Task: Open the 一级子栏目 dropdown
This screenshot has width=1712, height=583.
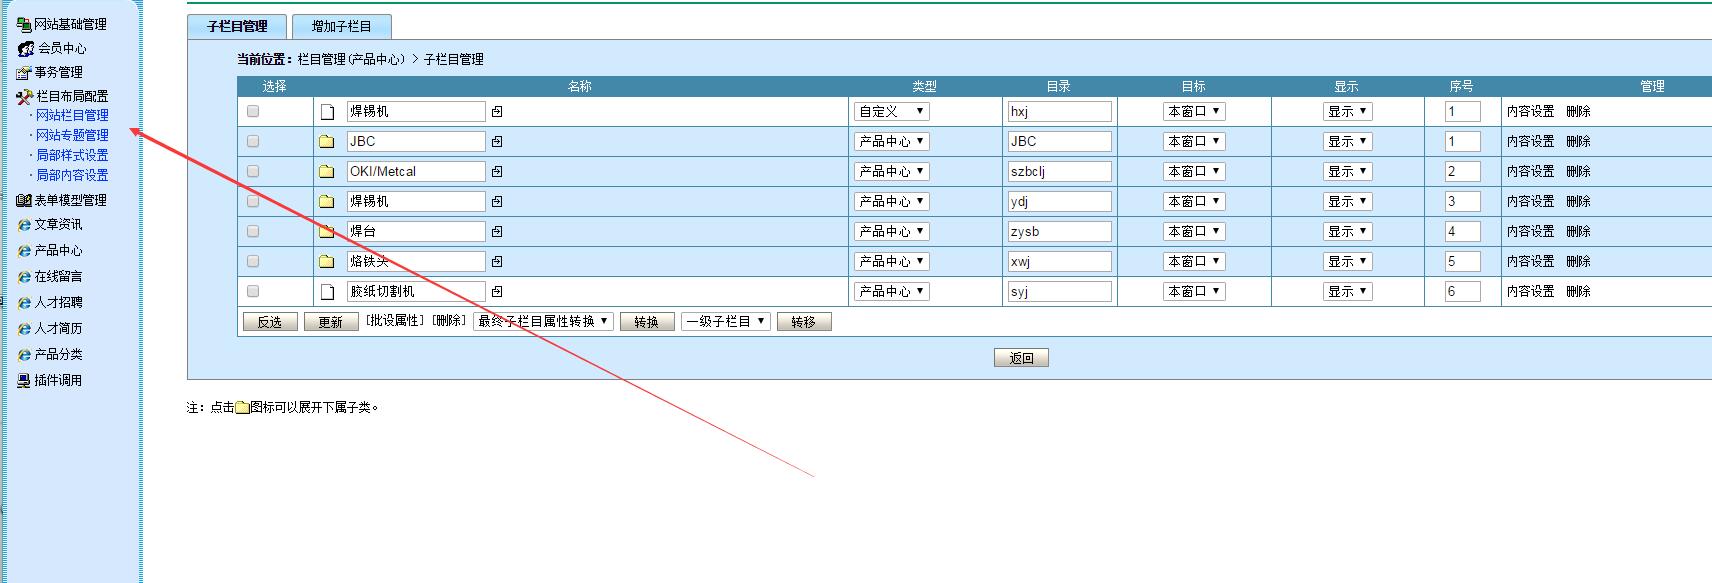Action: tap(725, 321)
